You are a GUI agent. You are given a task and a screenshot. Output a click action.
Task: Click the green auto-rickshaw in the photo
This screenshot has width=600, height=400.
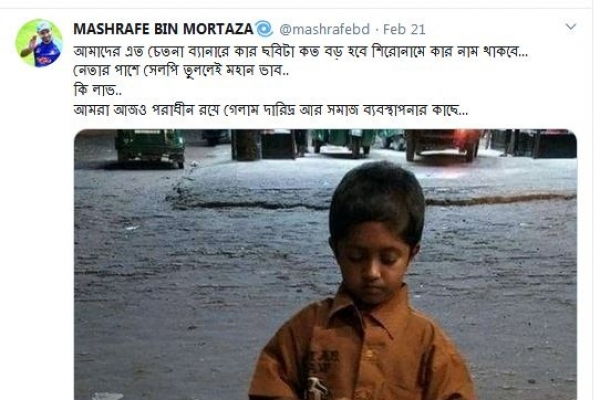(x=150, y=147)
